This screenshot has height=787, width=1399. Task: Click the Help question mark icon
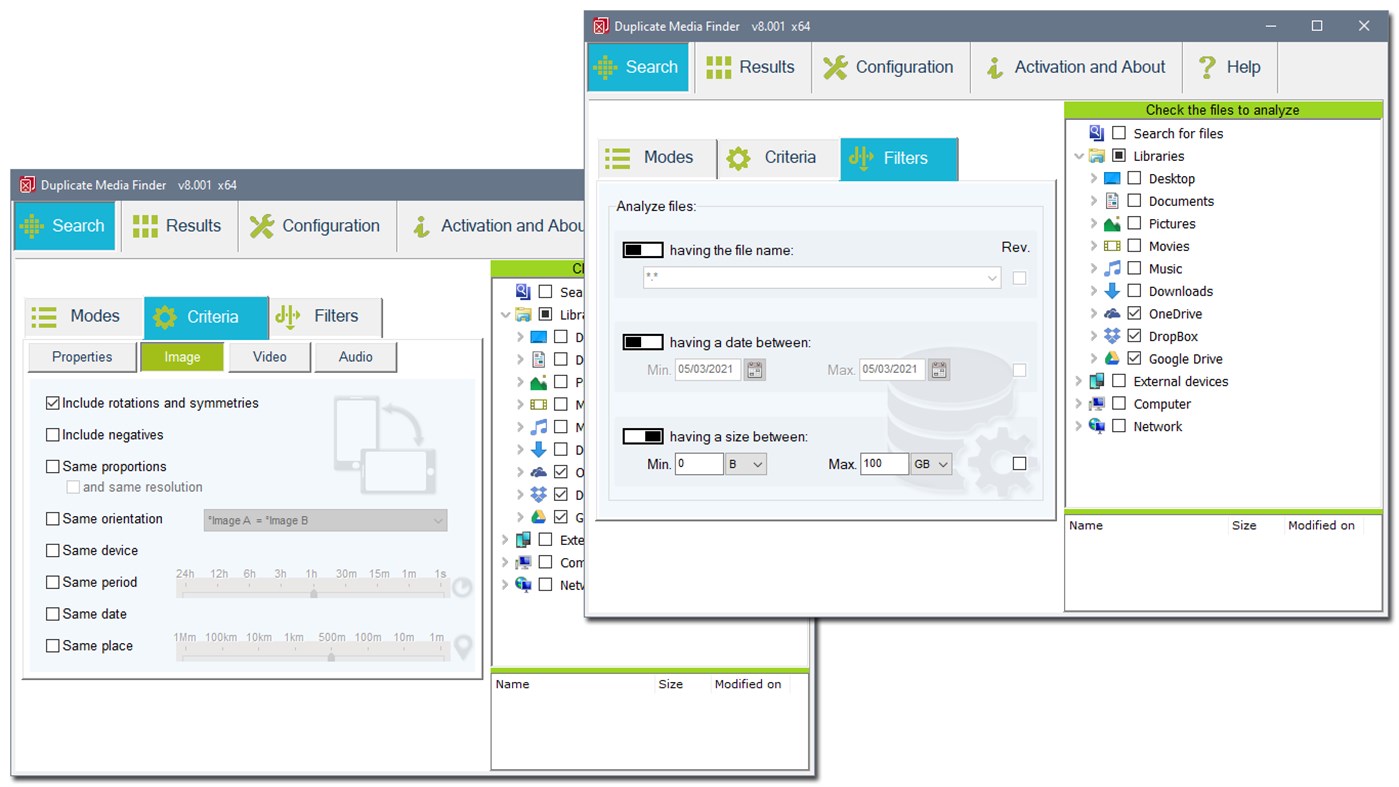click(x=1209, y=67)
